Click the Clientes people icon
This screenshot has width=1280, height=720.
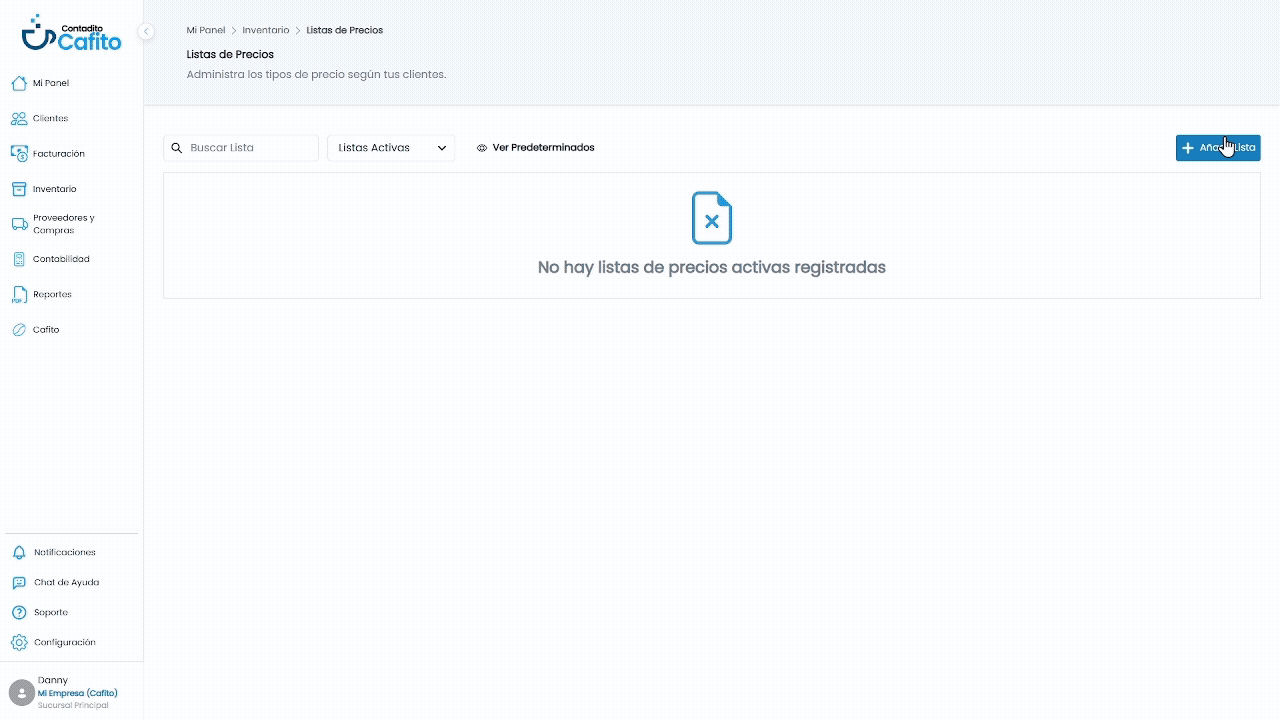(x=19, y=118)
